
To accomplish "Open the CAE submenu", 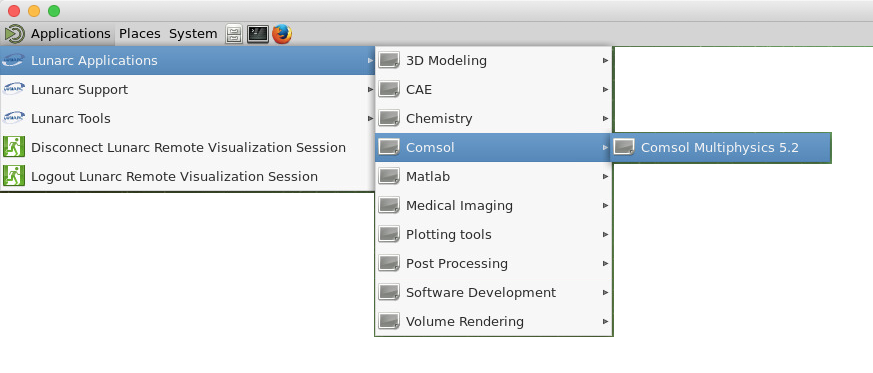I will 494,90.
